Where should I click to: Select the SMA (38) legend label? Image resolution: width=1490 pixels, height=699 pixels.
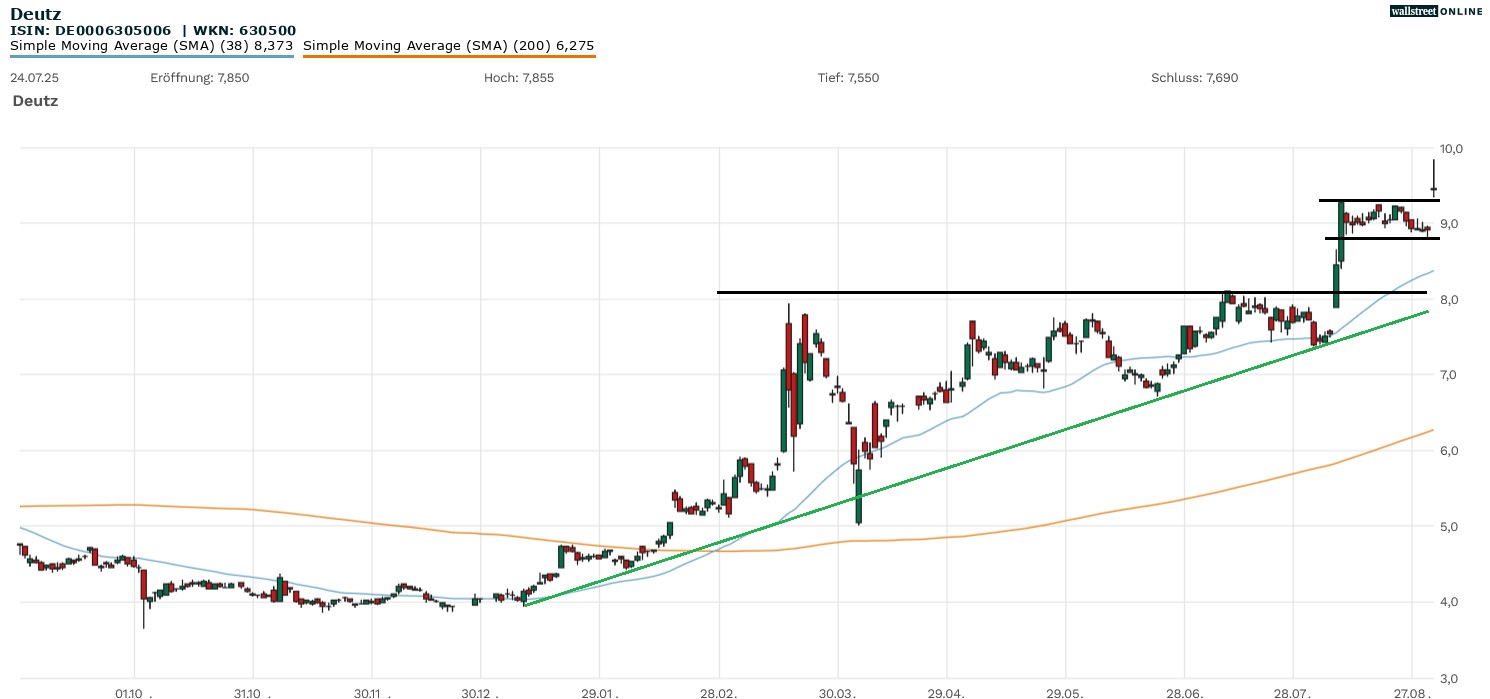(151, 45)
